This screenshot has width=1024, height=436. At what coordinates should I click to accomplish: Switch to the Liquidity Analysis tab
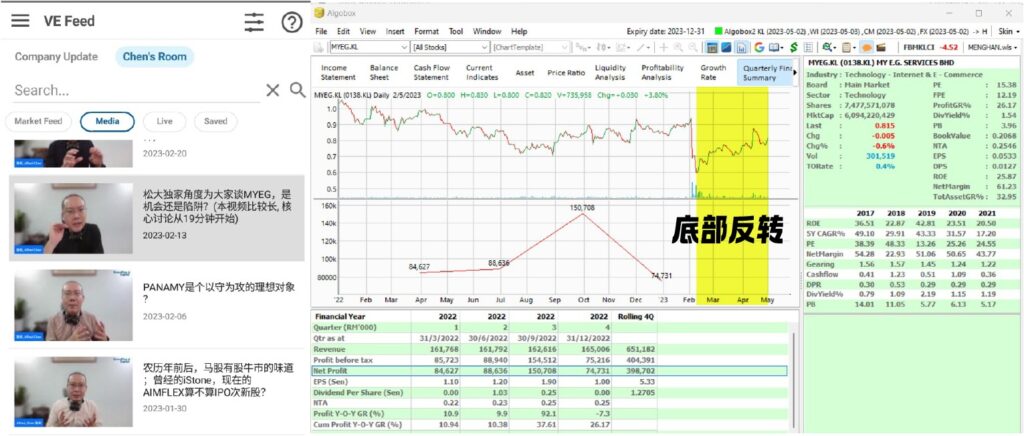tap(611, 72)
